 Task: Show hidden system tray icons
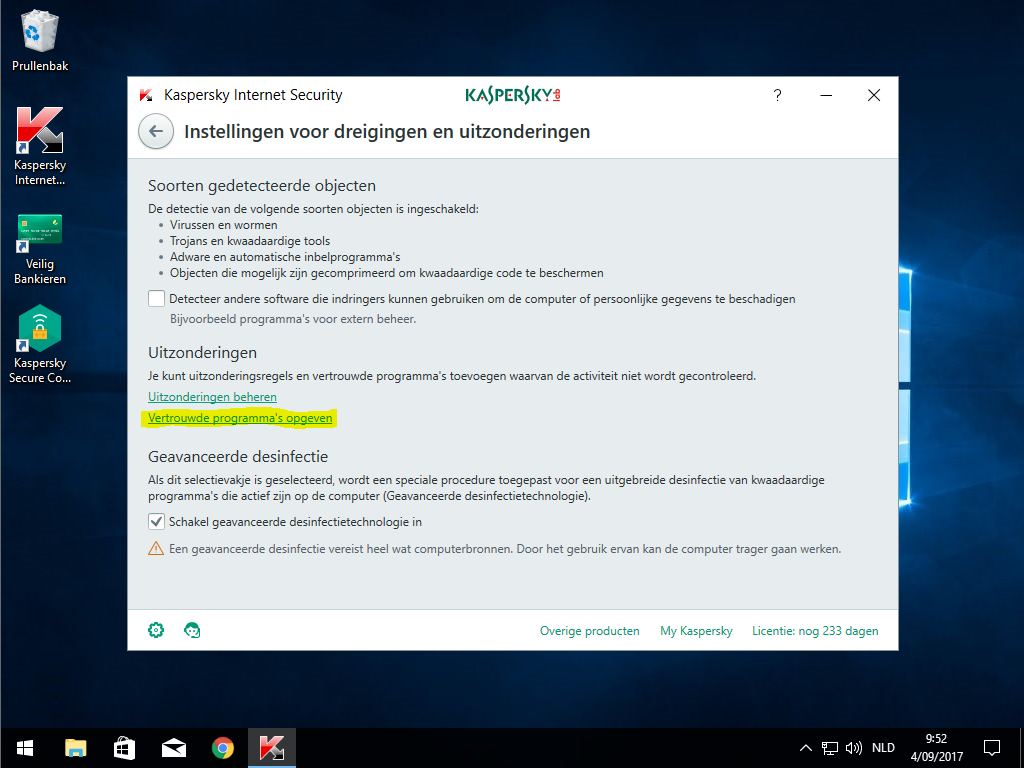pyautogui.click(x=806, y=748)
